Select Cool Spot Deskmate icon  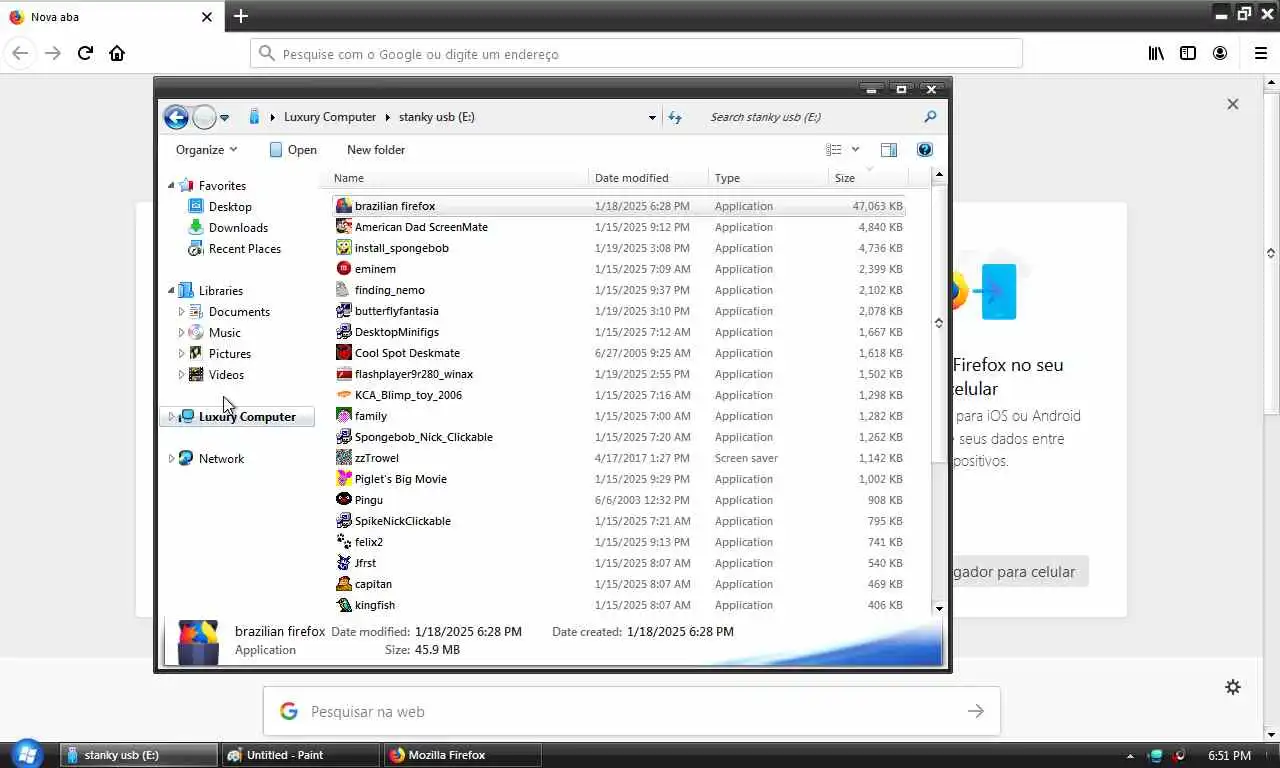tap(344, 353)
